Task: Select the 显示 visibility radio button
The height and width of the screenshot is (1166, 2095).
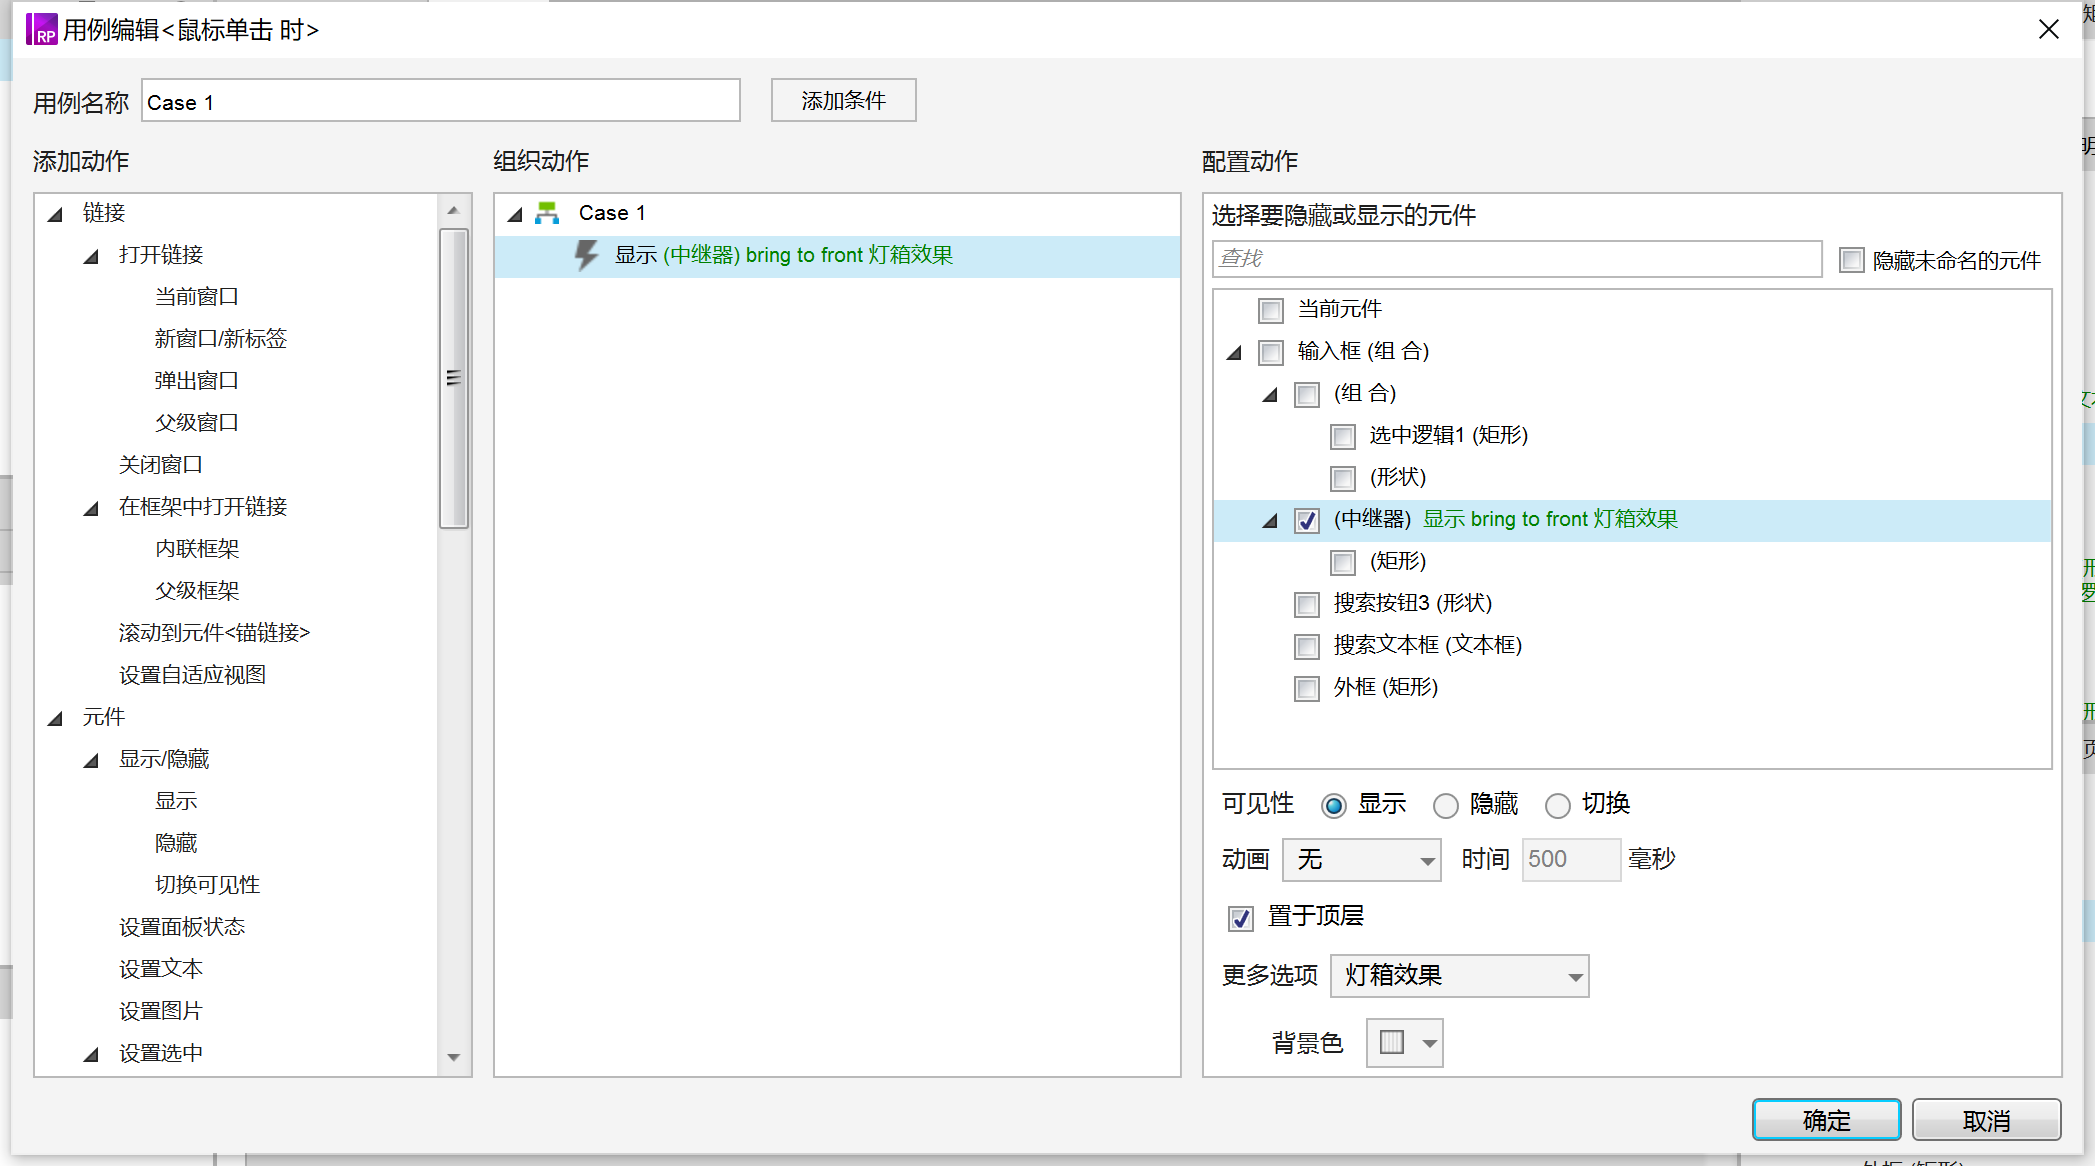Action: pyautogui.click(x=1334, y=805)
